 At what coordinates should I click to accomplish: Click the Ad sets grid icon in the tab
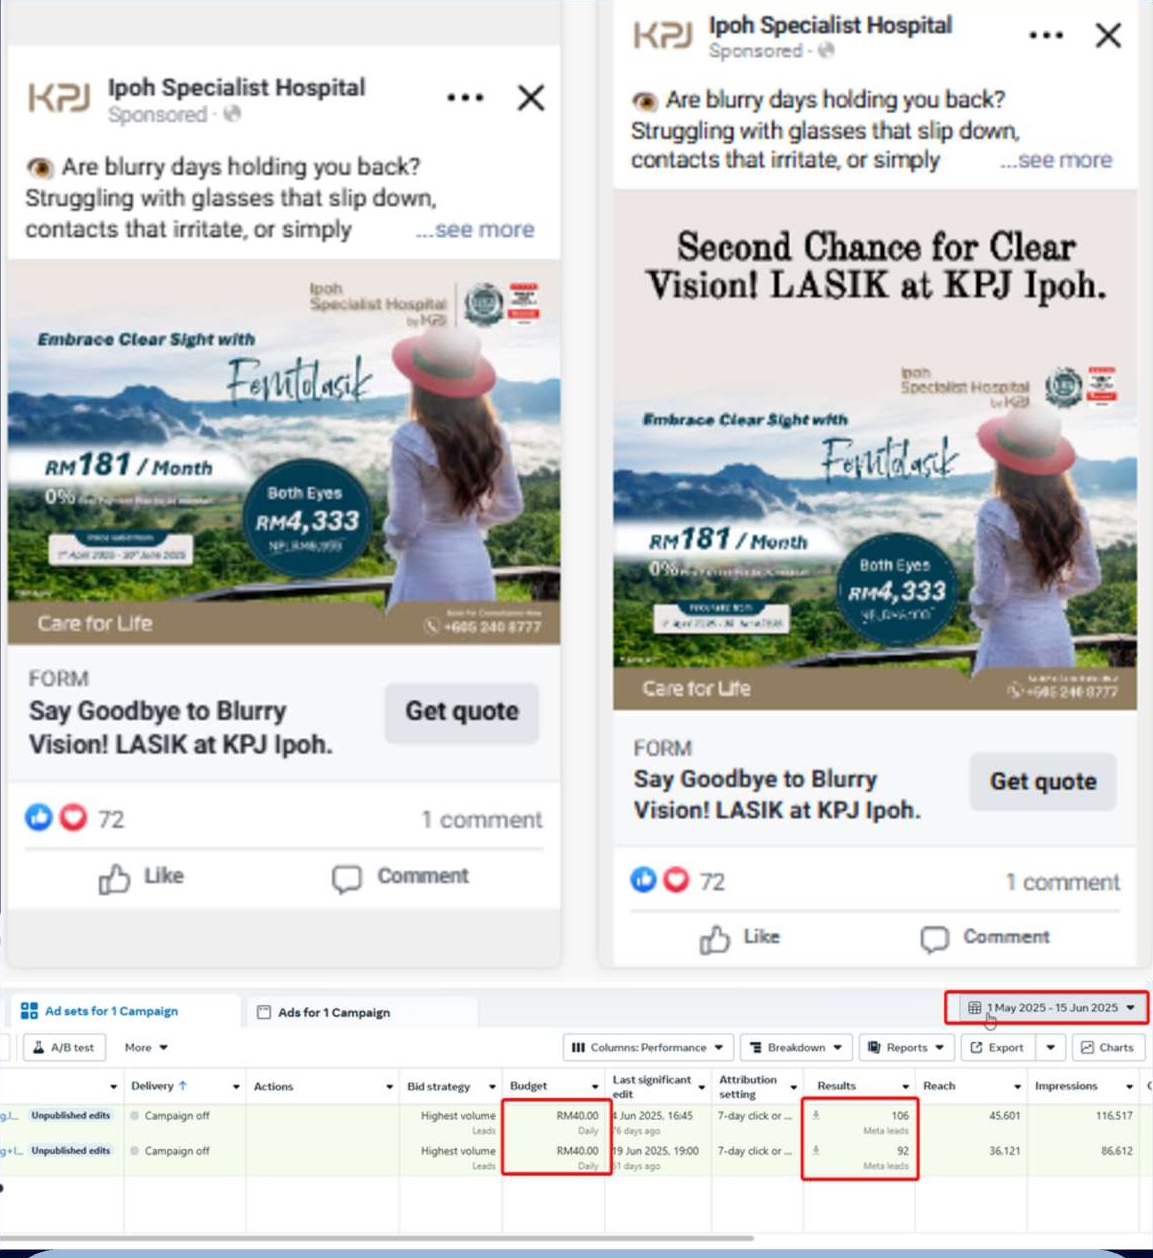click(x=29, y=1011)
